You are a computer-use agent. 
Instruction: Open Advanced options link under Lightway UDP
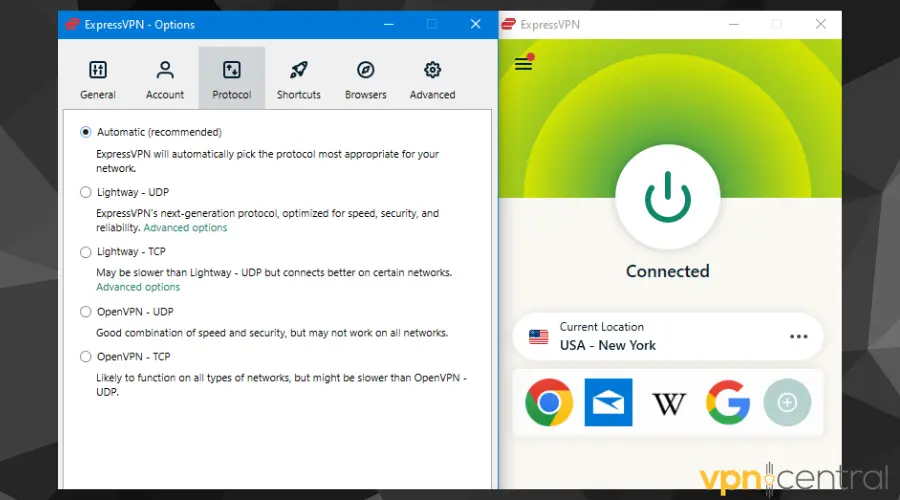click(x=185, y=228)
